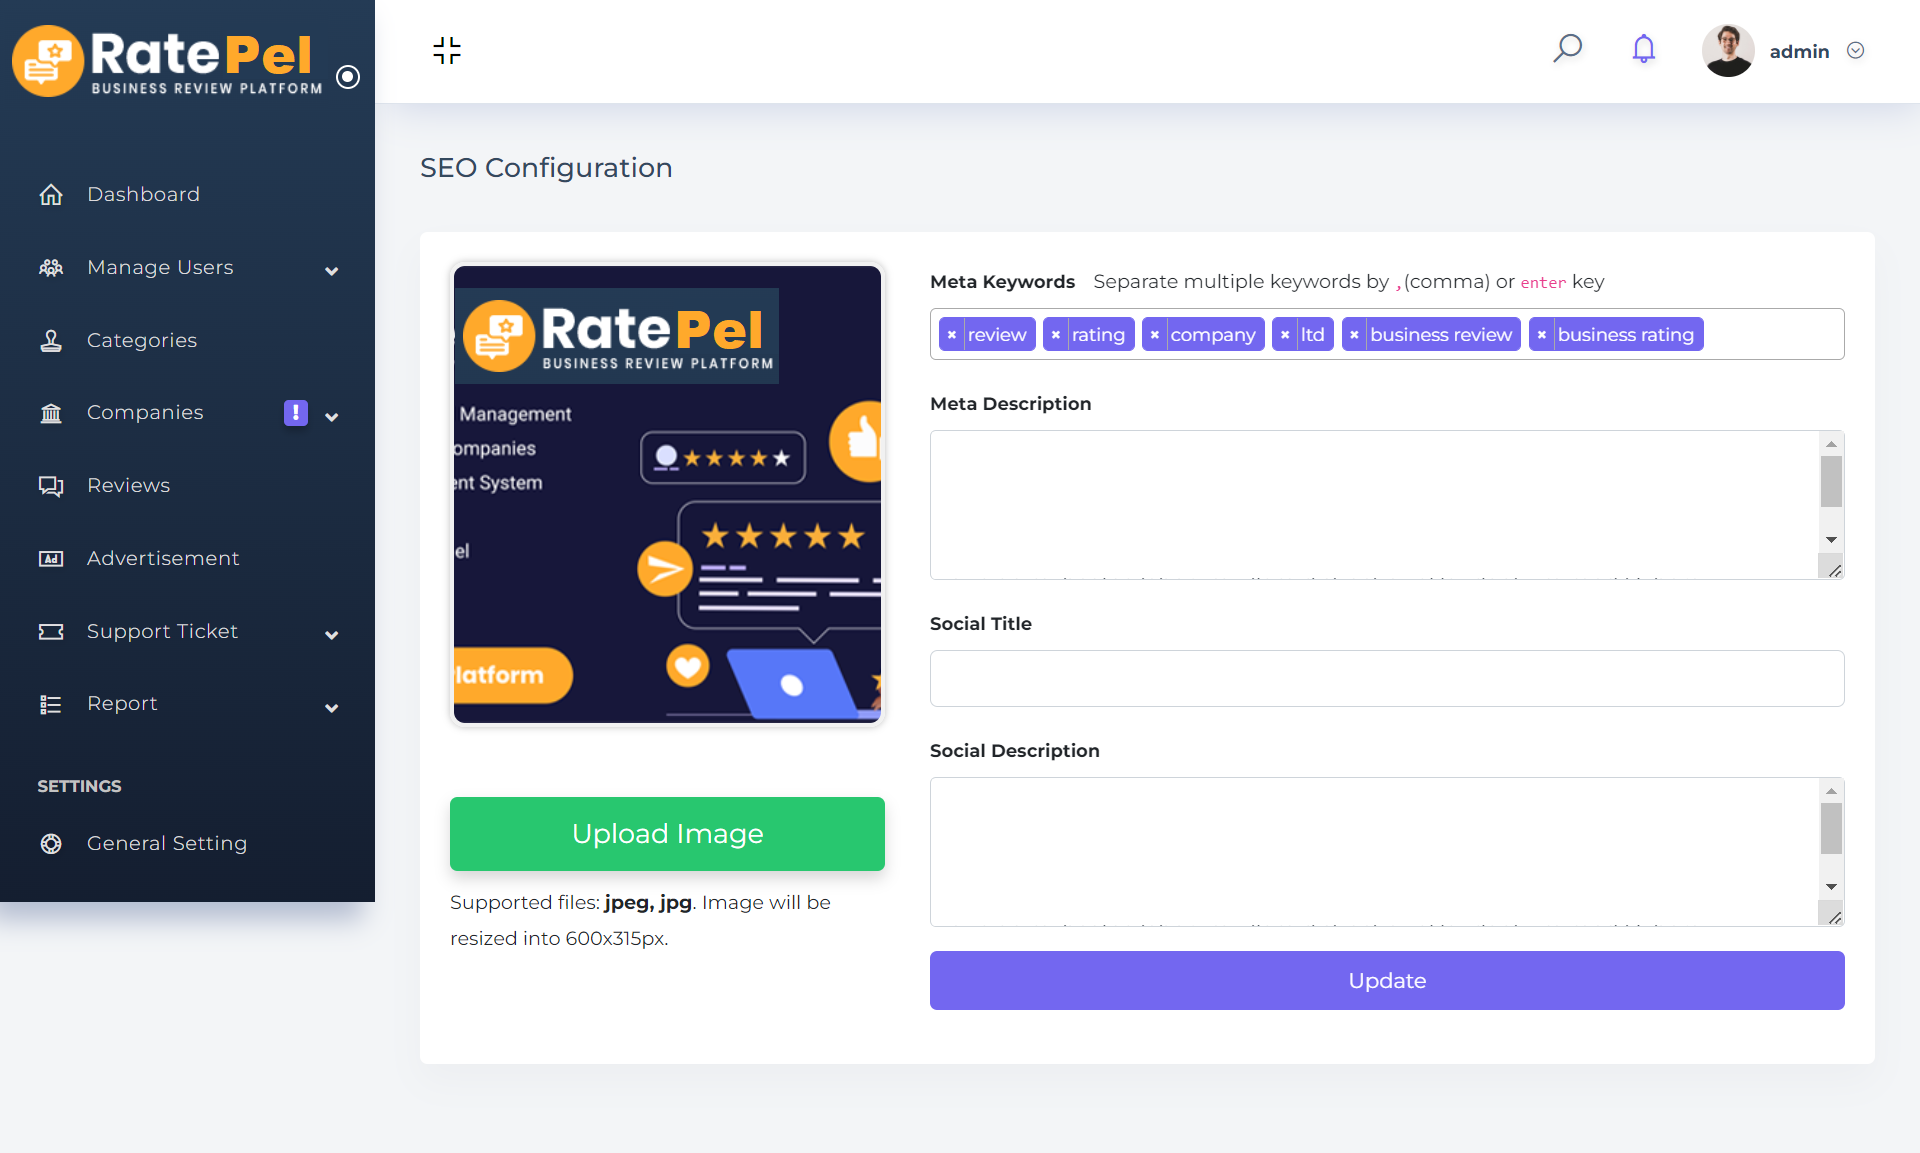Expand the Manage Users submenu chevron
The height and width of the screenshot is (1153, 1920).
(332, 271)
